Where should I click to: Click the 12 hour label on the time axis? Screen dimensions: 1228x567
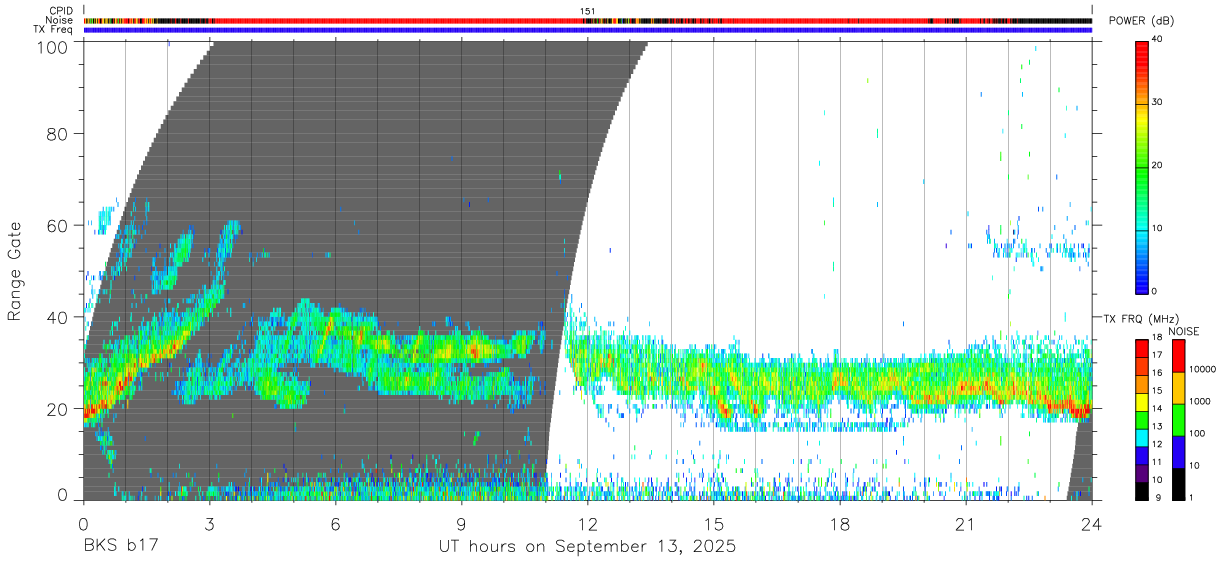588,524
